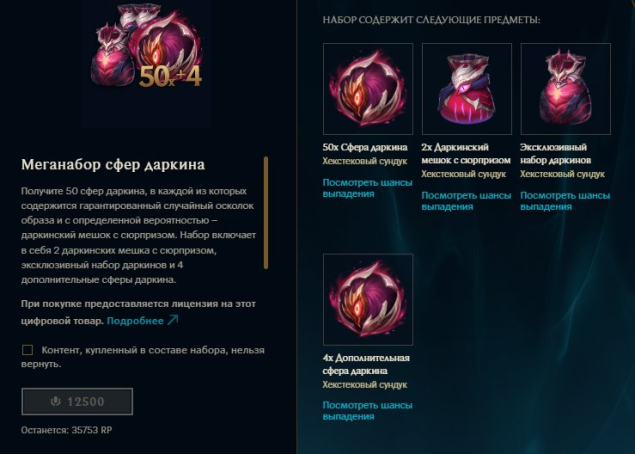Viewport: 635px width, 454px height.
Task: Click the Останется 35753 RP balance text
Action: click(x=66, y=430)
